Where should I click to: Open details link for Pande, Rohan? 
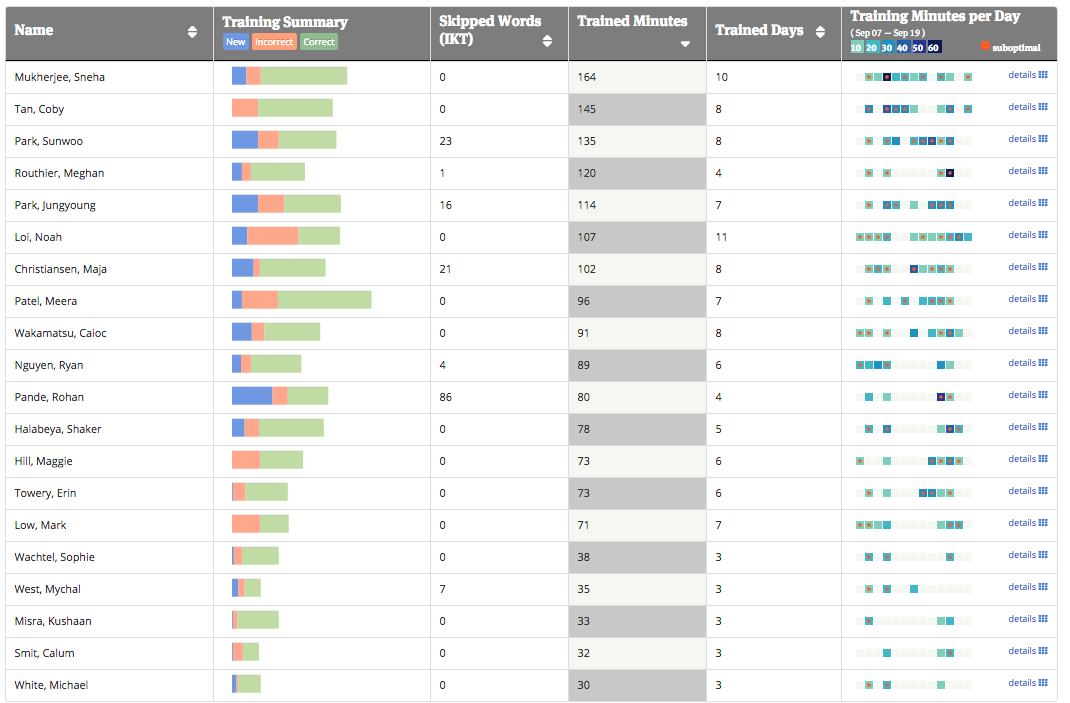(1022, 395)
